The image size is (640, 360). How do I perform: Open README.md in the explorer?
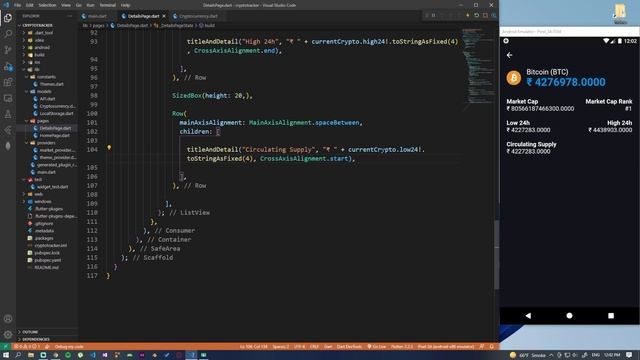click(x=47, y=267)
